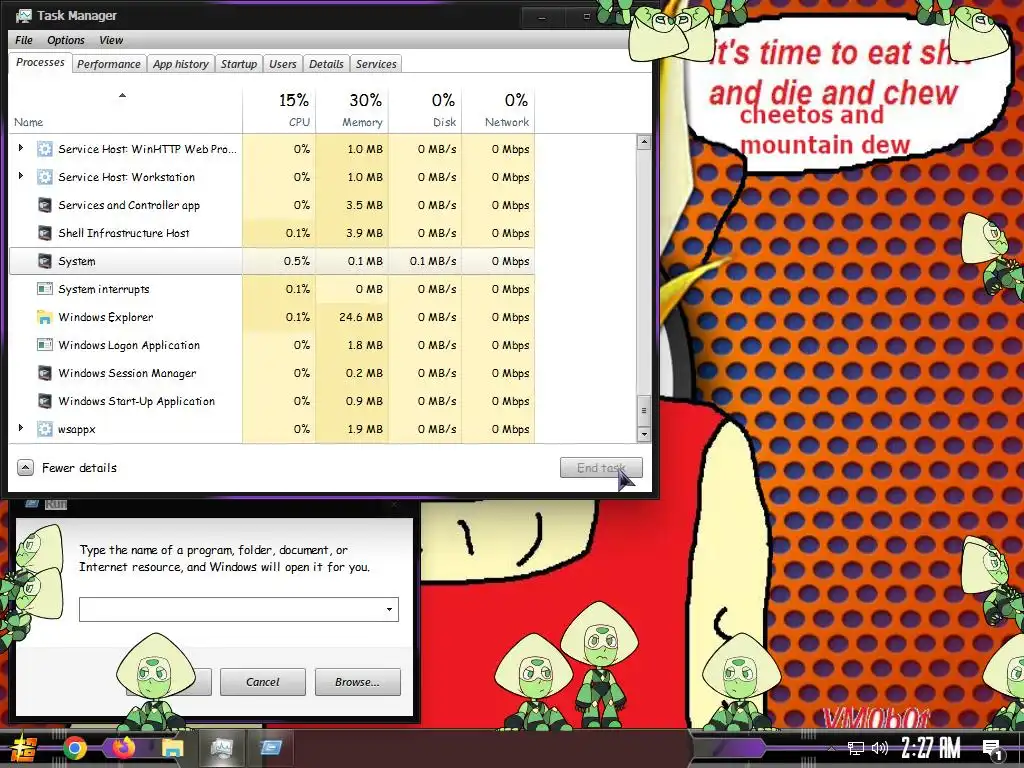
Task: Open the Run dialog input dropdown arrow
Action: 389,609
